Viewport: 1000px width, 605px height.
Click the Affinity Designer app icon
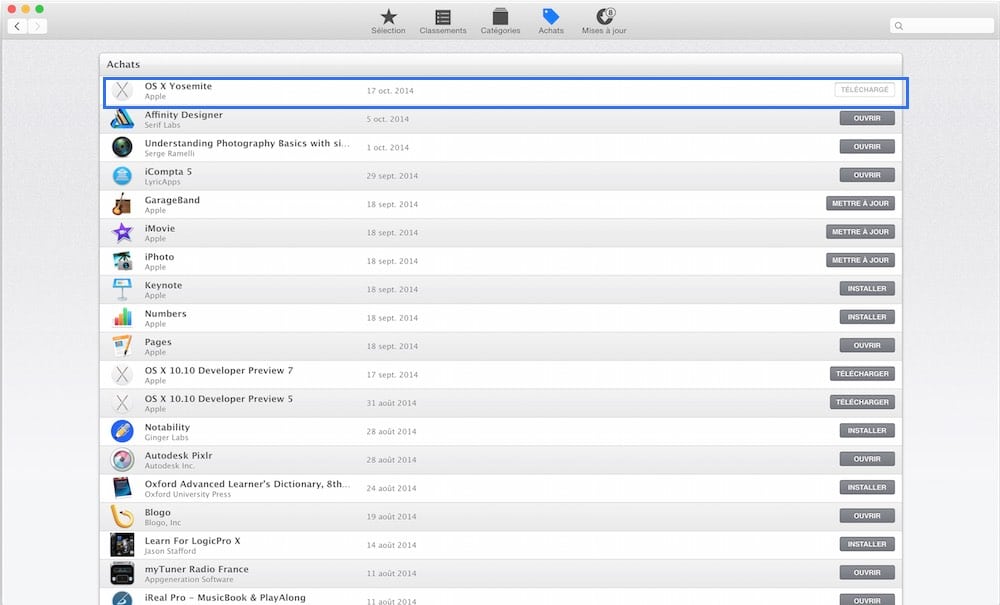tap(122, 119)
